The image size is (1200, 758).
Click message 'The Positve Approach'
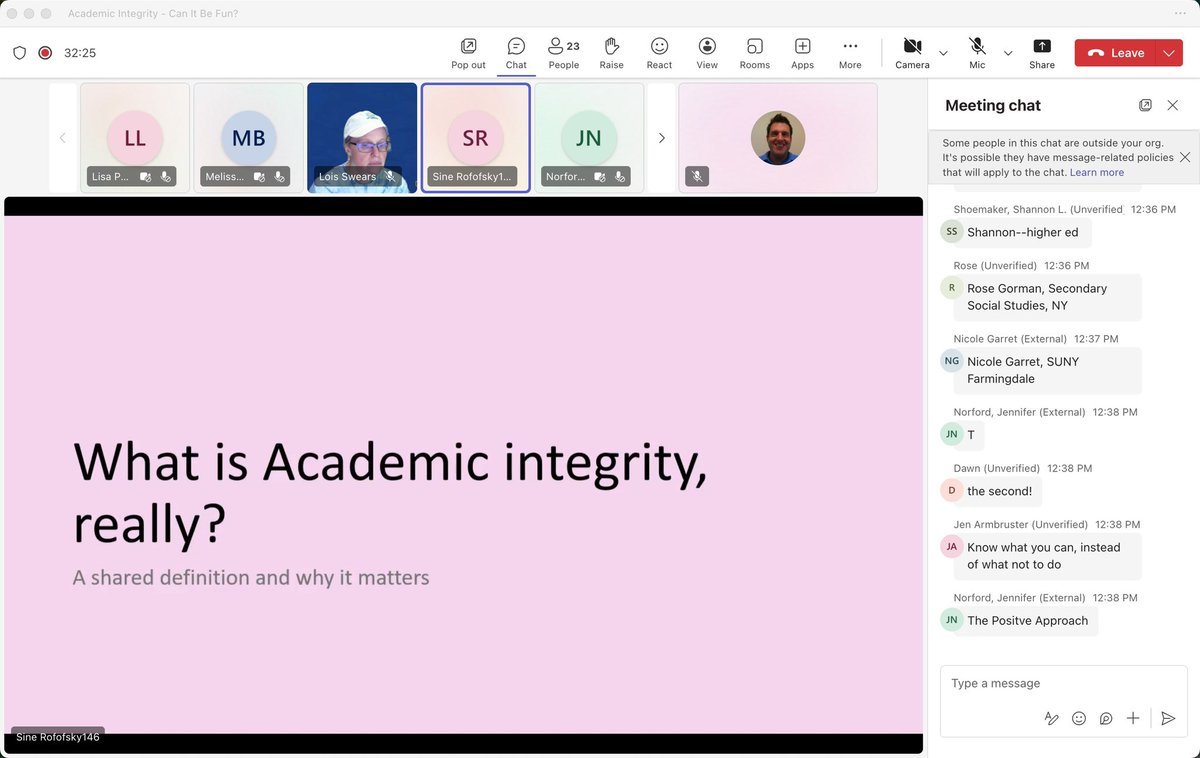tap(1027, 620)
